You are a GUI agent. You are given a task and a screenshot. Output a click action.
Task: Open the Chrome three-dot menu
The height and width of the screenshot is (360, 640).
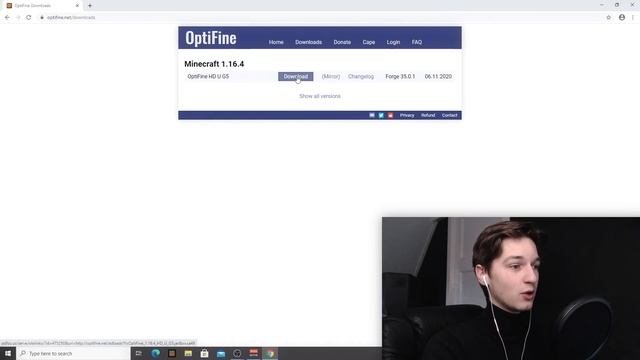point(633,18)
